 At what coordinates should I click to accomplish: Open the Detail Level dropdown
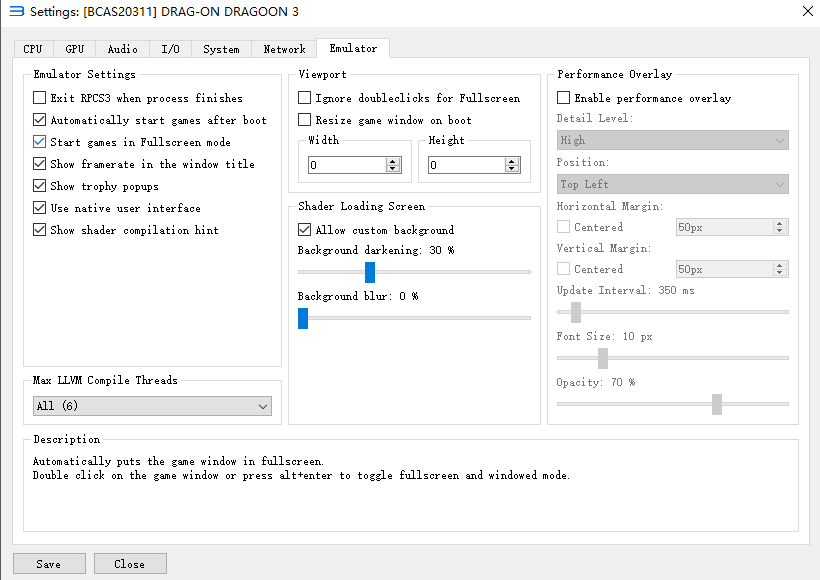click(673, 140)
